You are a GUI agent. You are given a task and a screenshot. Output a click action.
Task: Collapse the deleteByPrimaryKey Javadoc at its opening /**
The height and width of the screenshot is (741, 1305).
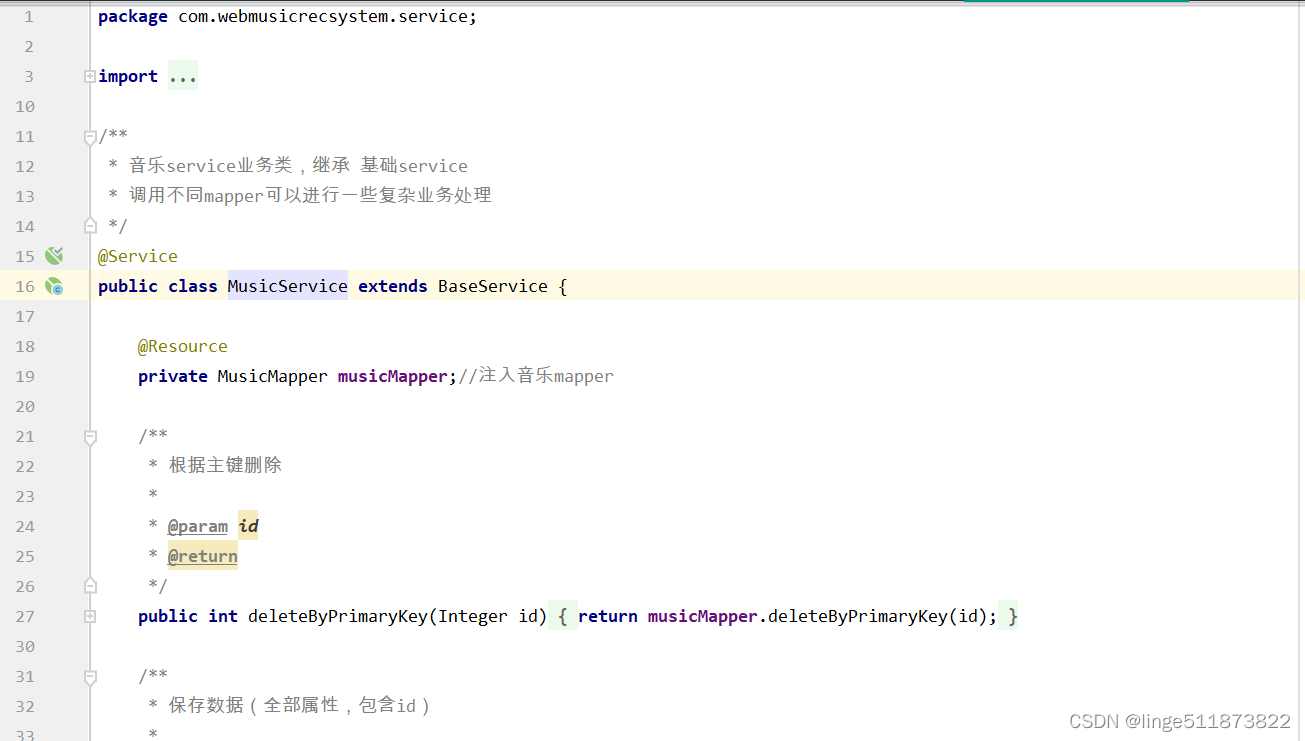(90, 437)
